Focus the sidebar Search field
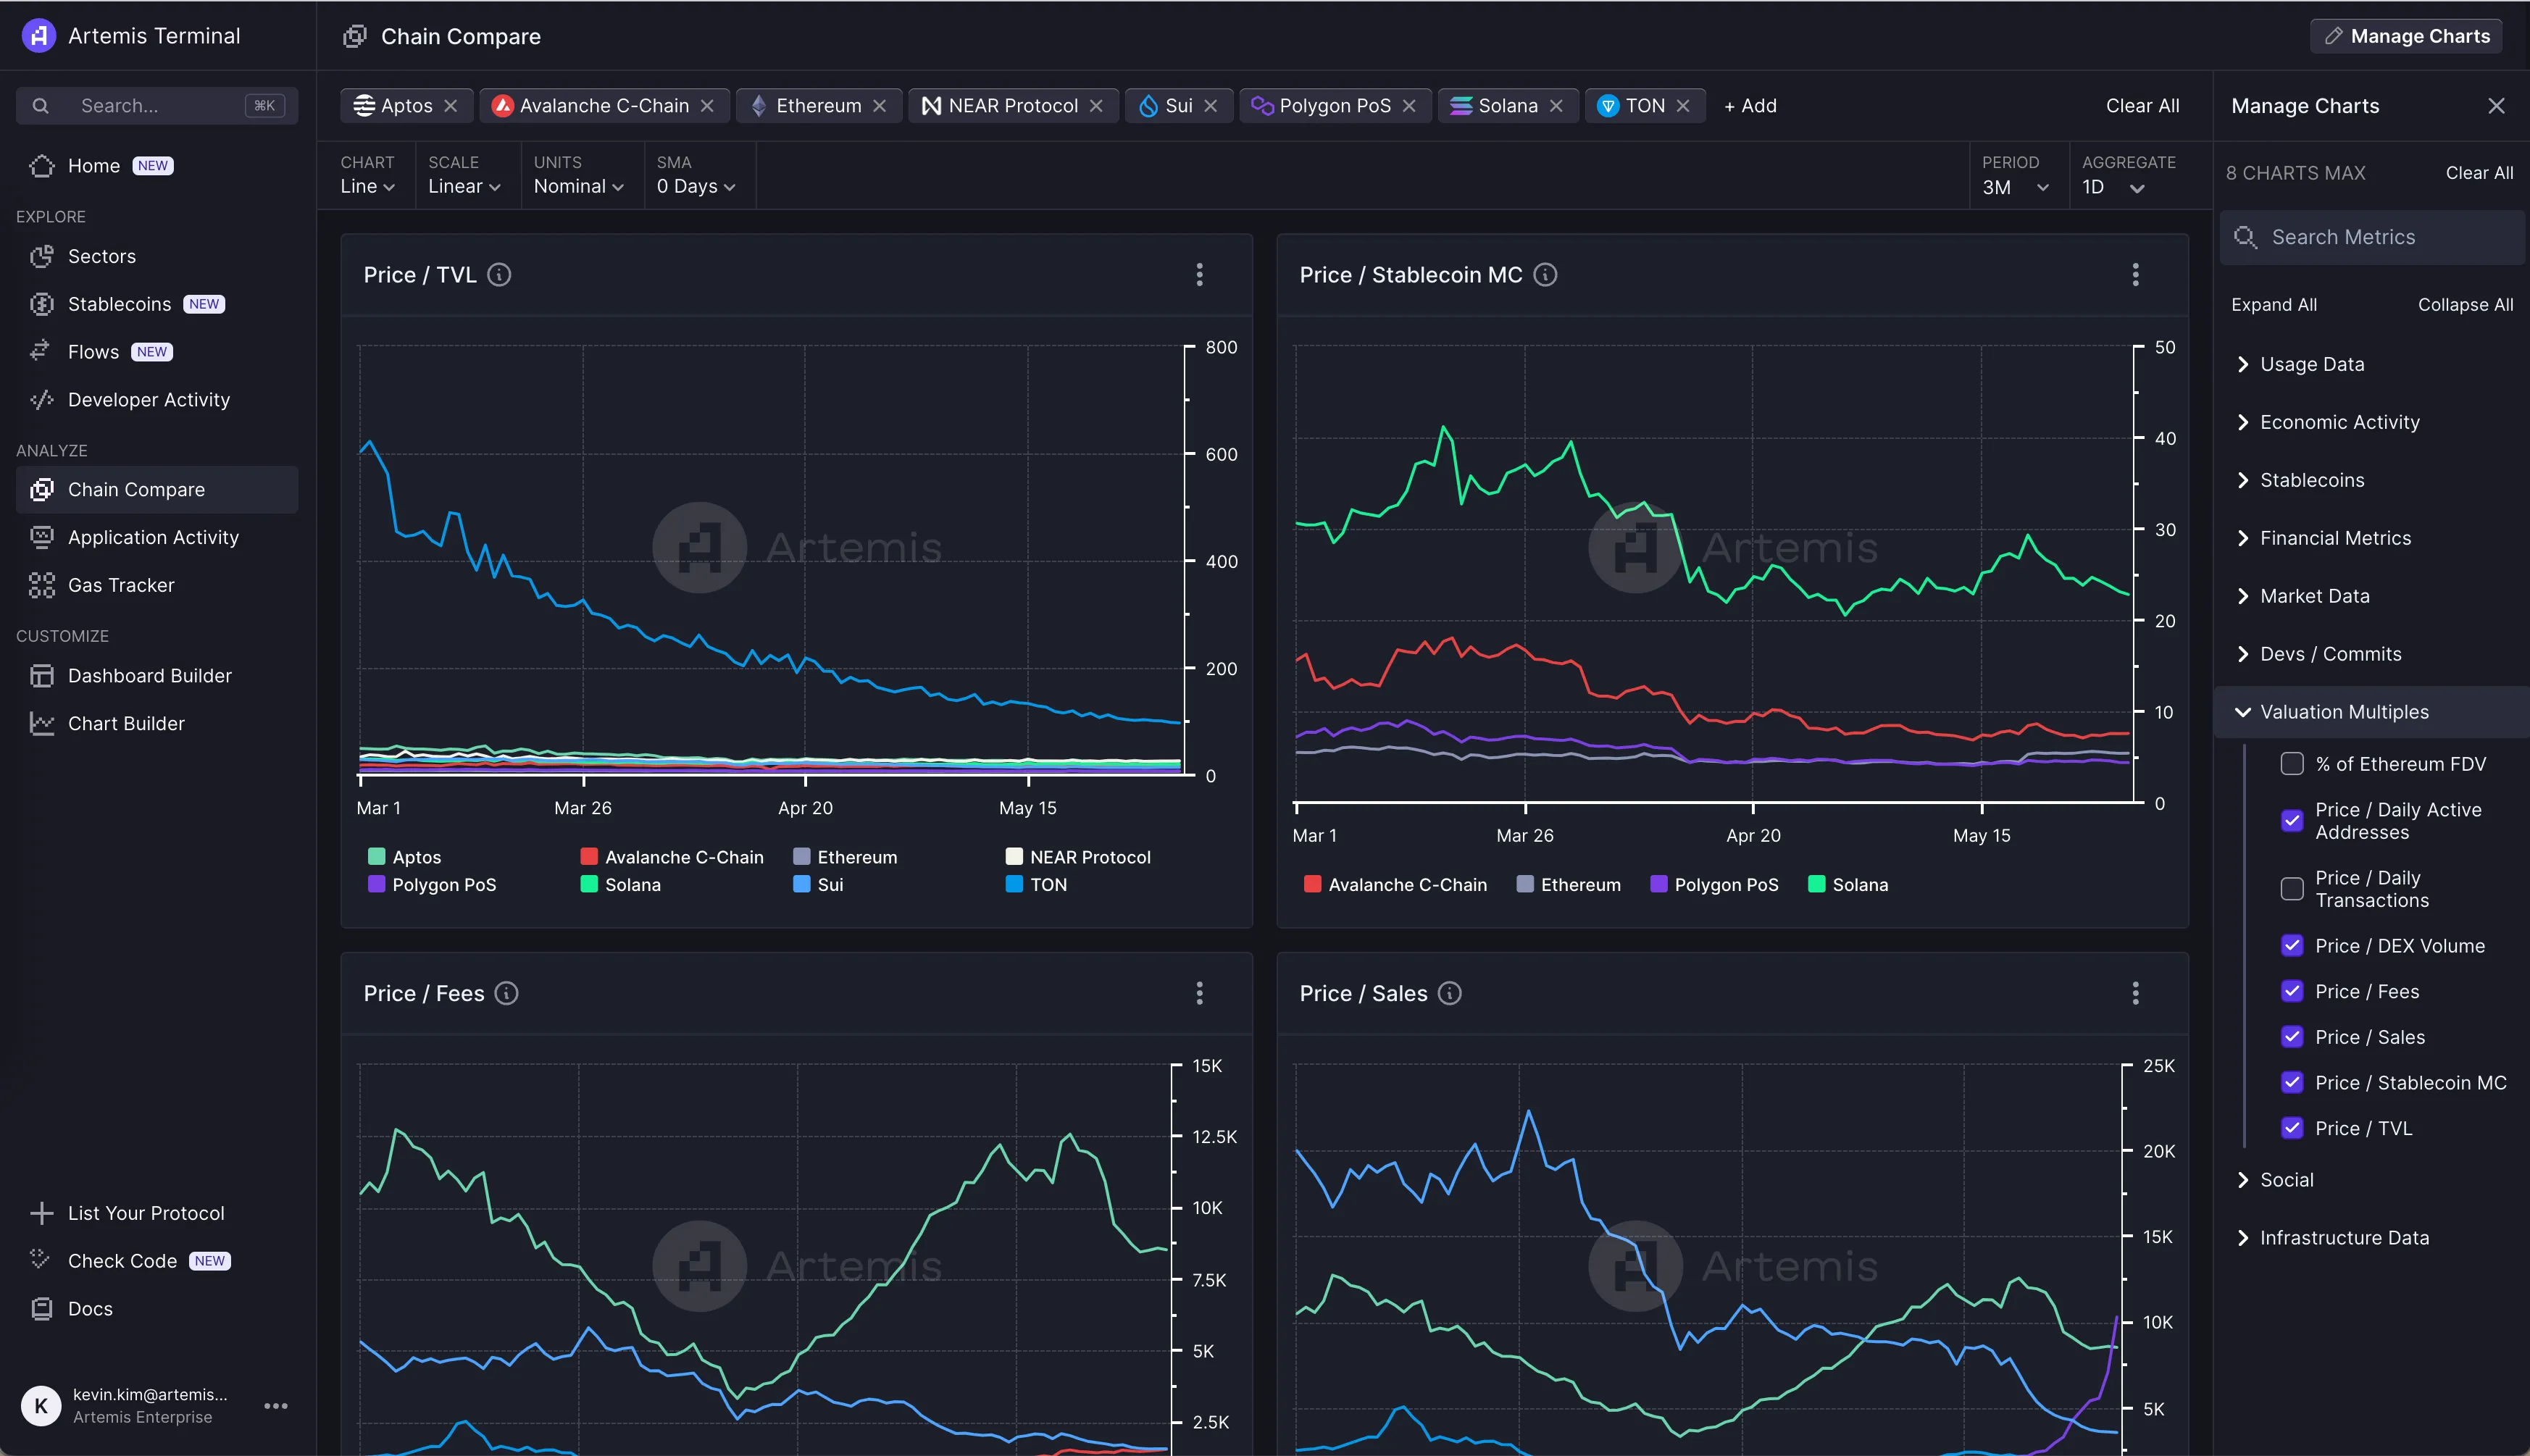This screenshot has width=2530, height=1456. [x=157, y=106]
